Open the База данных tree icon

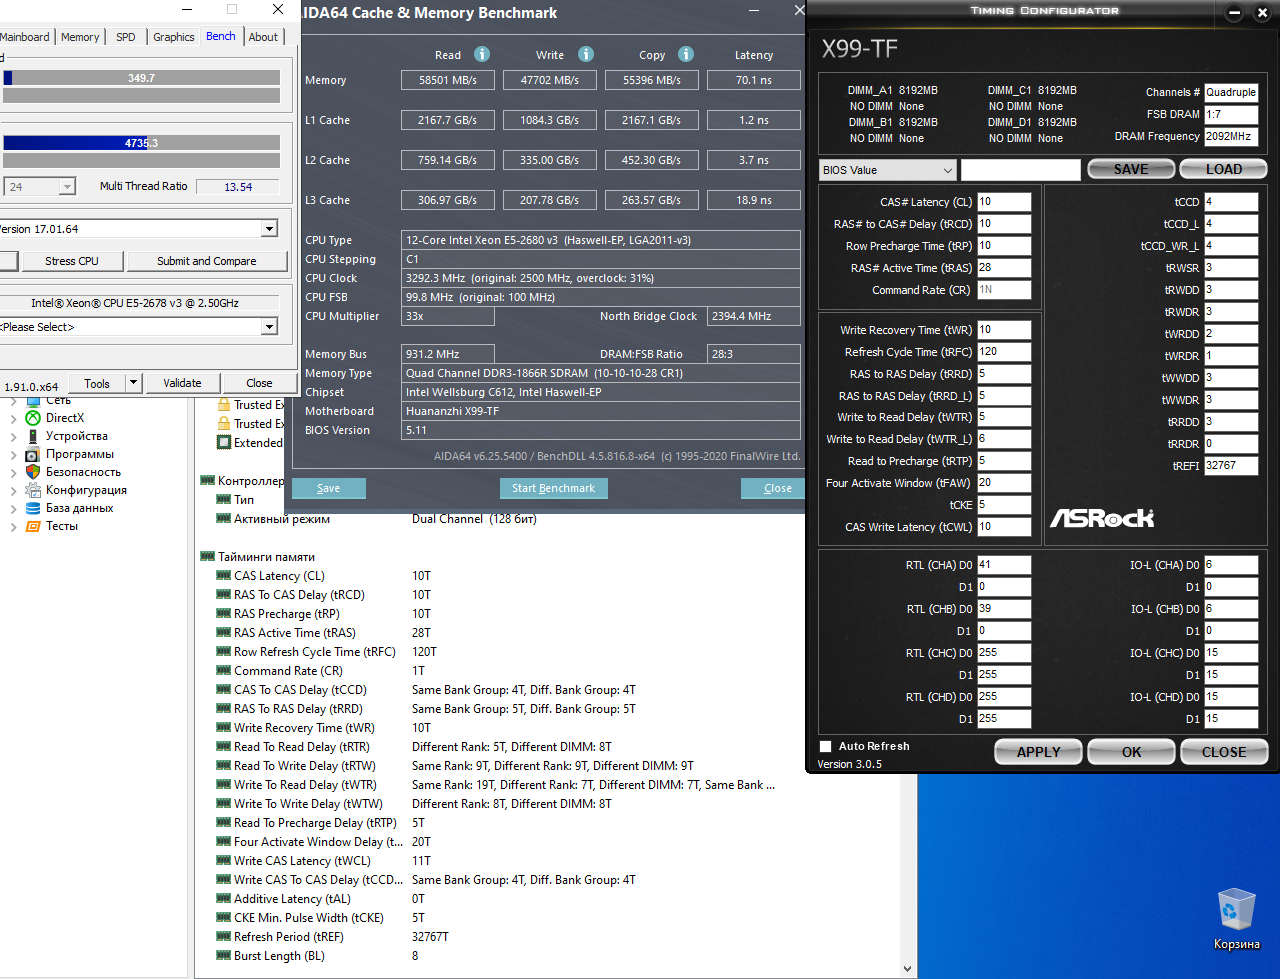click(33, 508)
